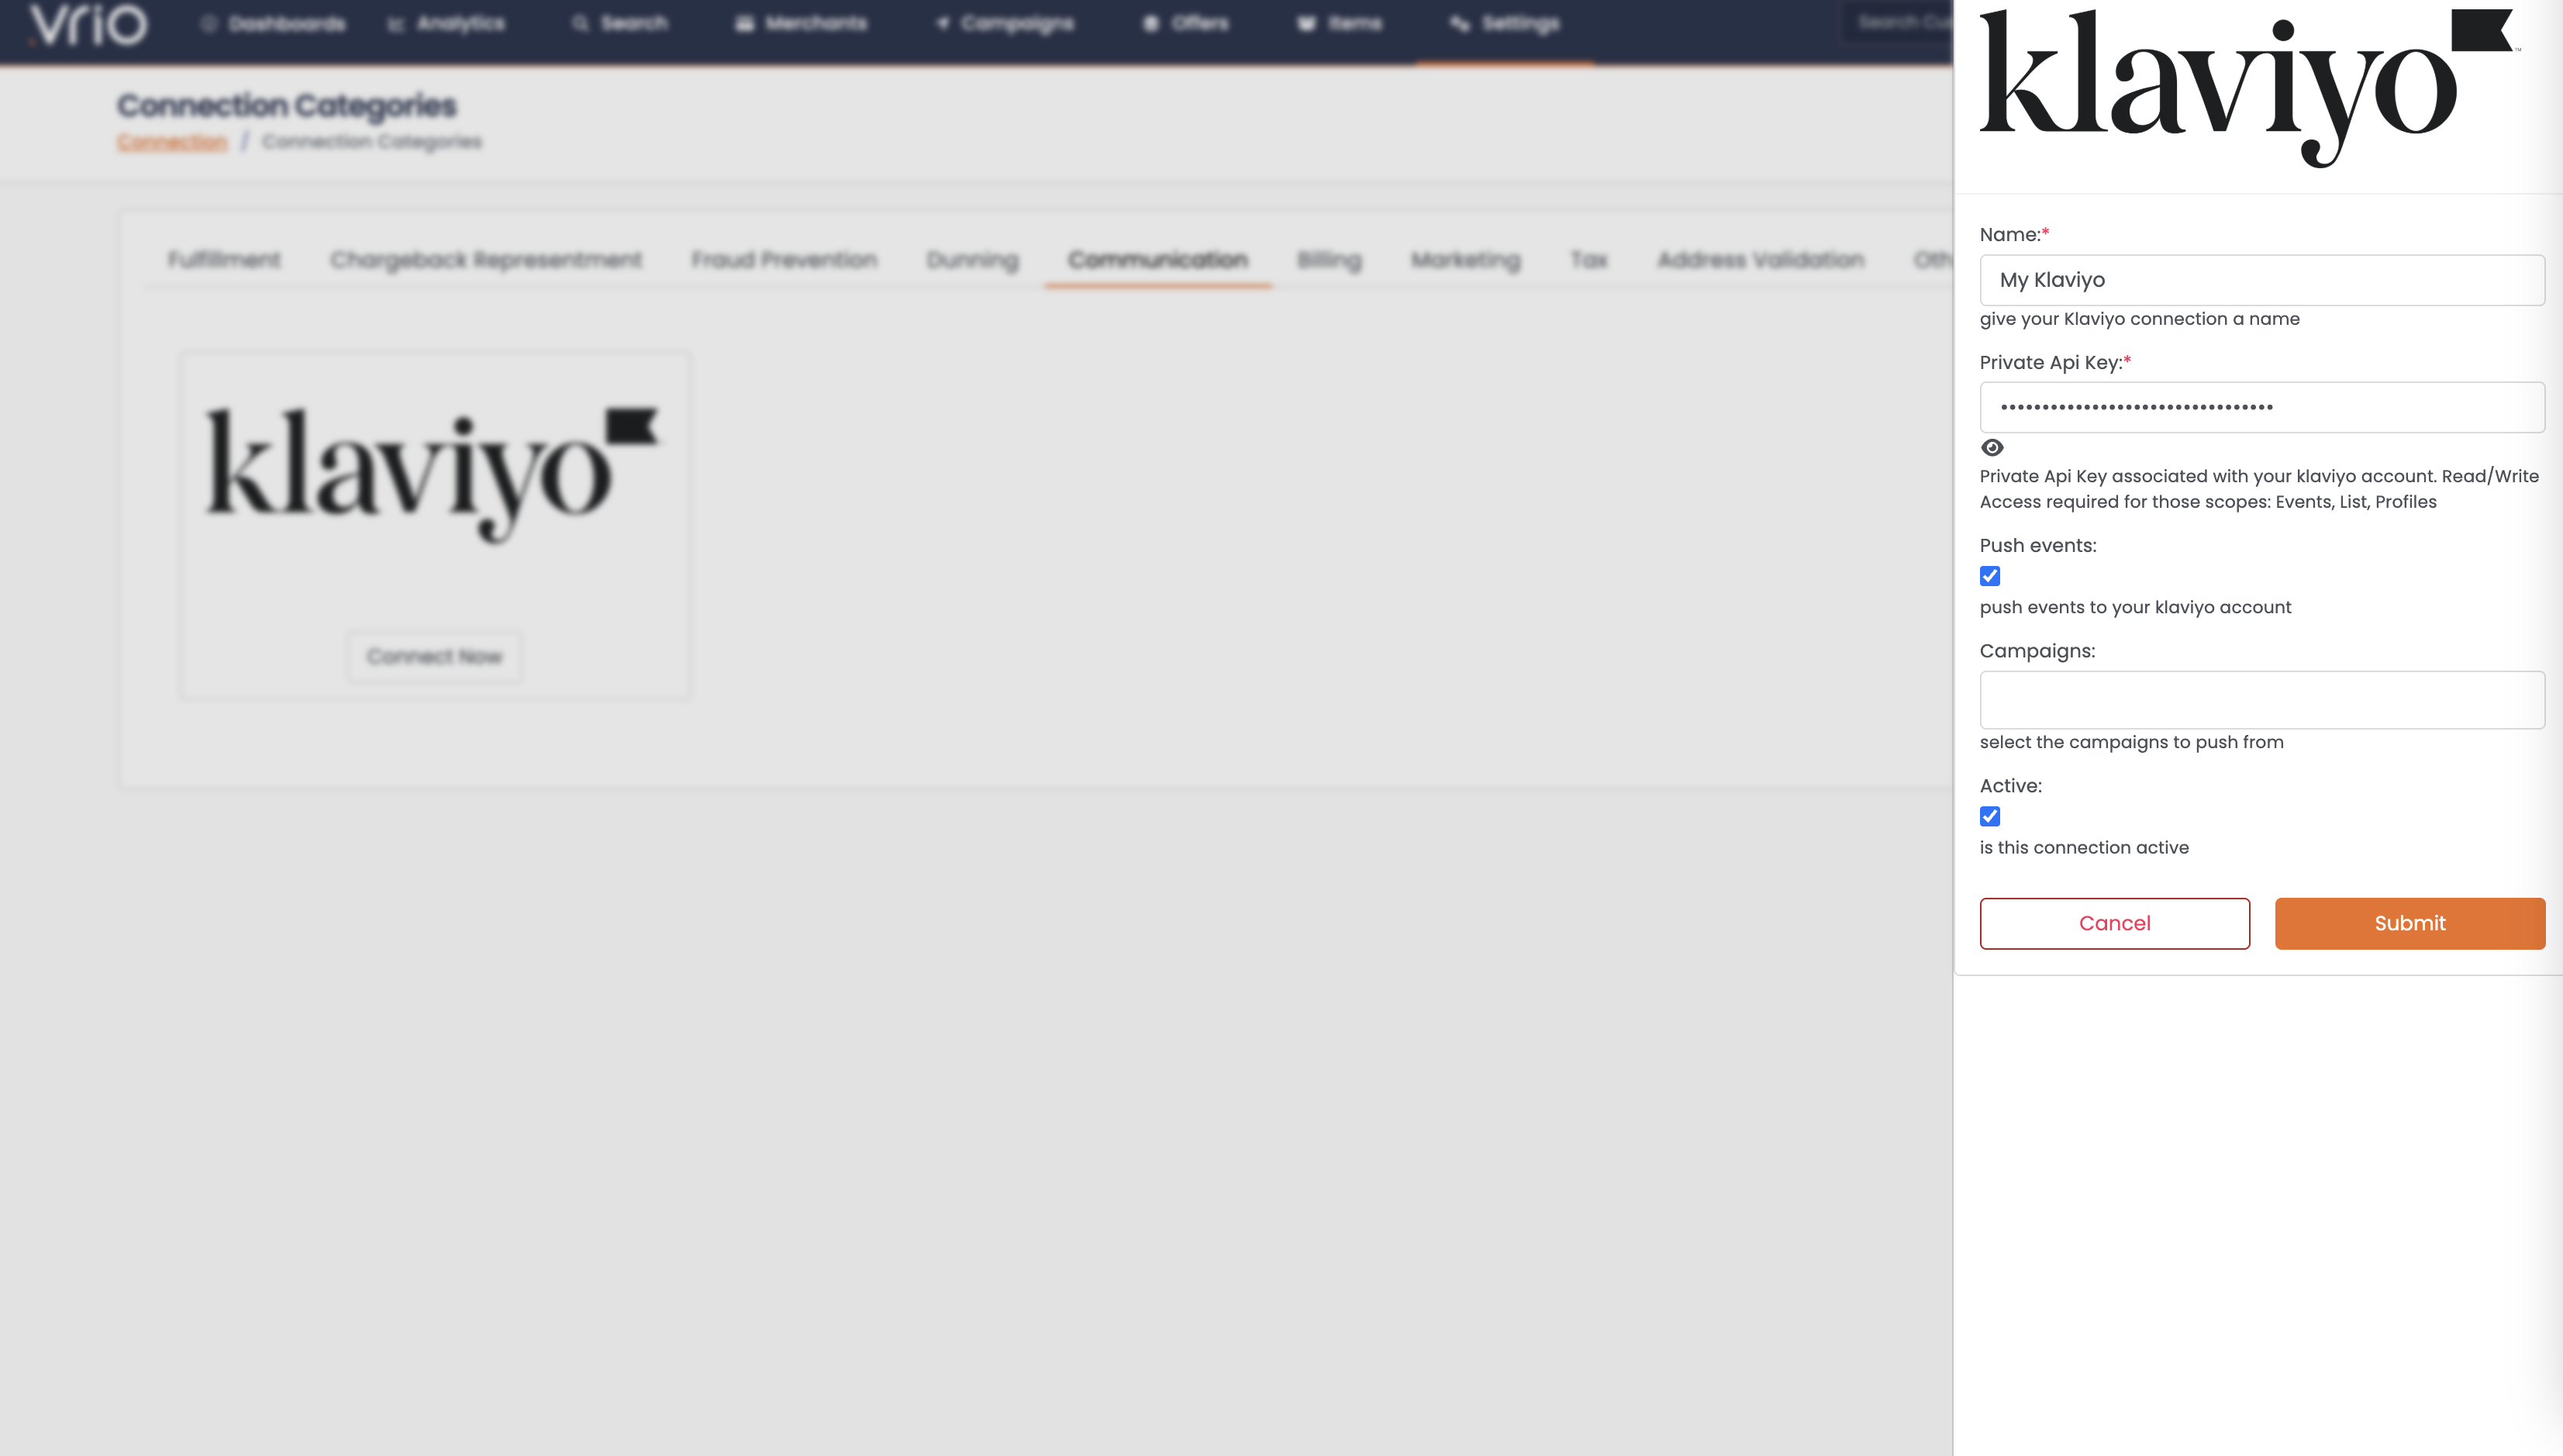Open the Campaigns selection field
The width and height of the screenshot is (2563, 1456).
point(2262,700)
